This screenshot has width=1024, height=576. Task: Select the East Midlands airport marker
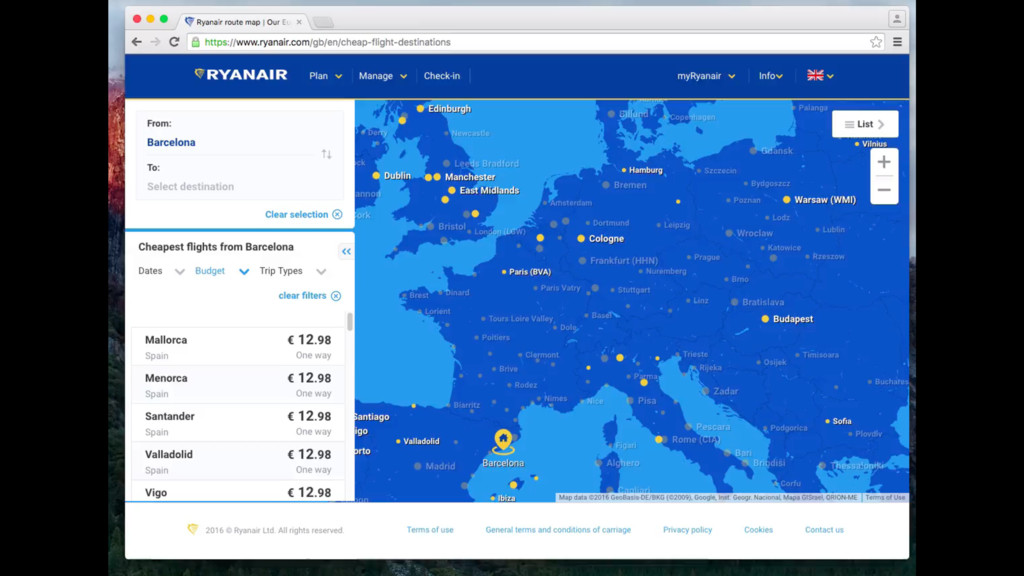point(451,190)
